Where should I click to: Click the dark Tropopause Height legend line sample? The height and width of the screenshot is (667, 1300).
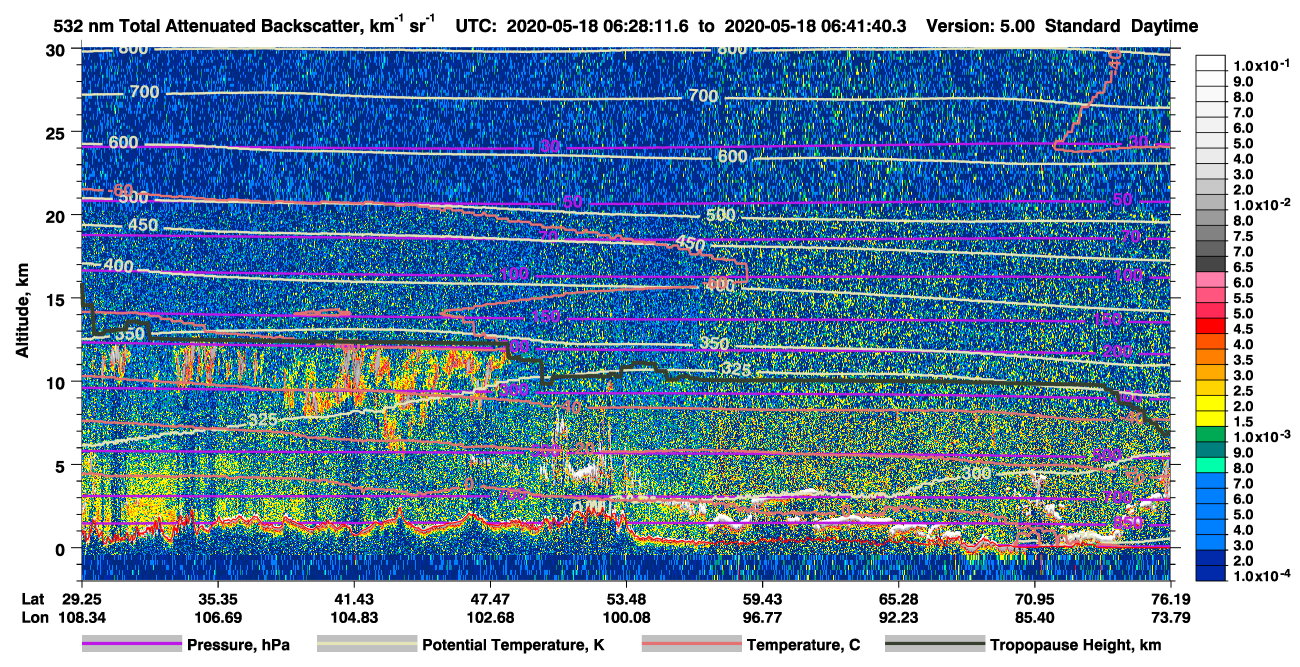(935, 645)
